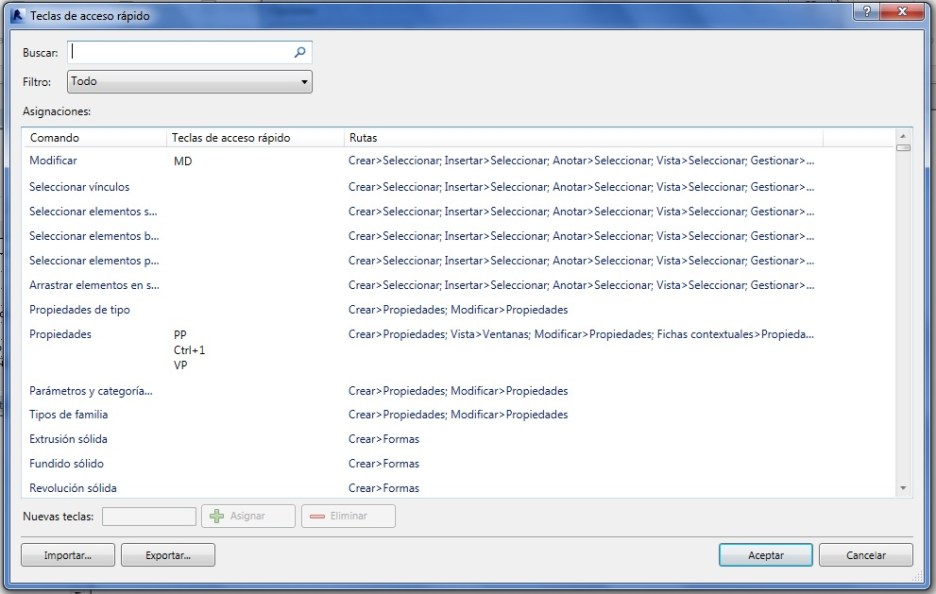Screen dimensions: 936x594
Task: Click the help question mark button
Action: click(x=864, y=12)
